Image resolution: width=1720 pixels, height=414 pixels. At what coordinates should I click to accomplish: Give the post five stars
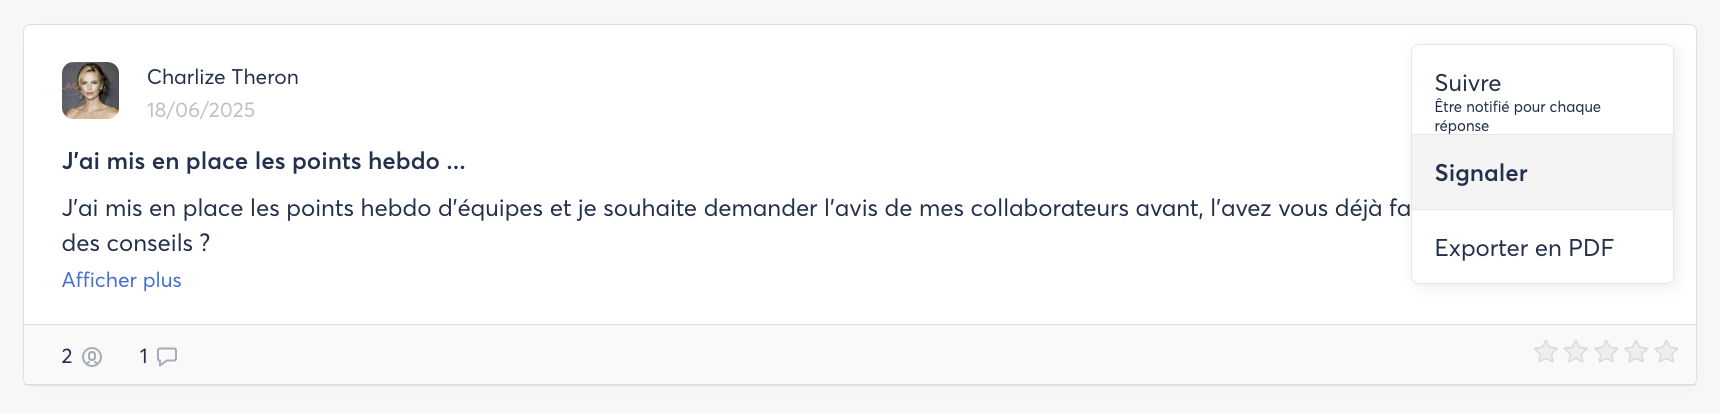pyautogui.click(x=1666, y=352)
